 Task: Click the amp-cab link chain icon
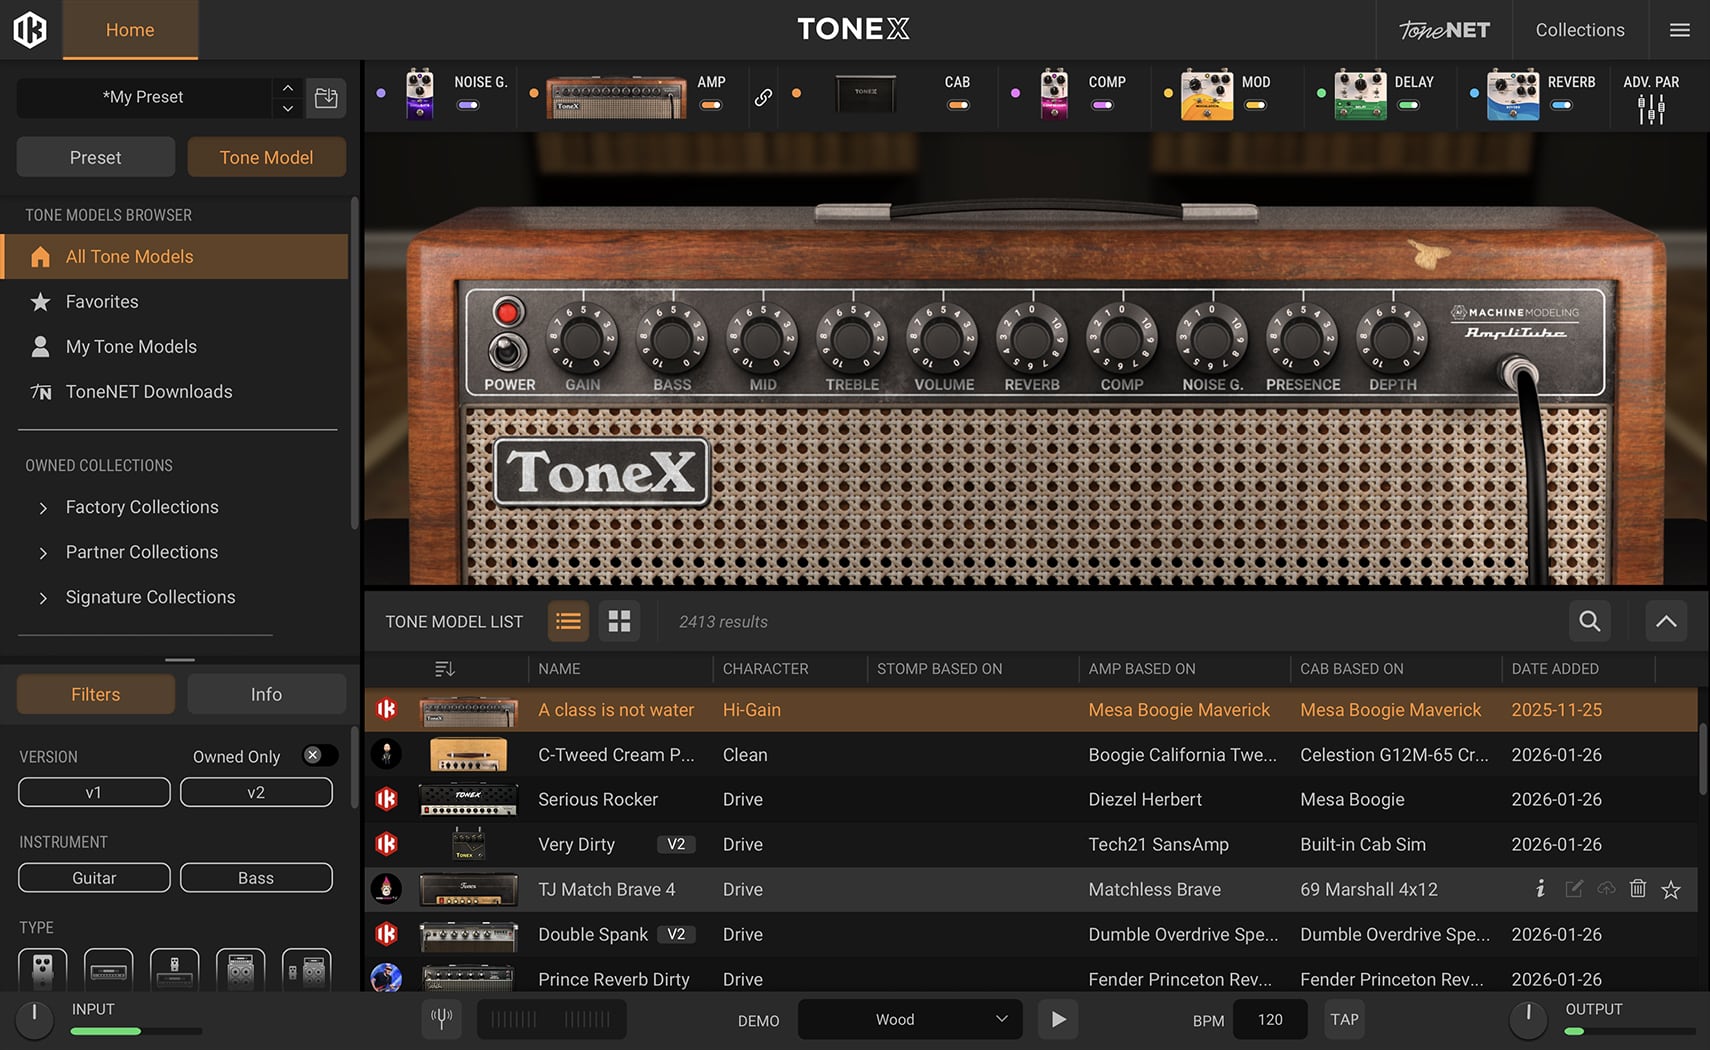763,97
